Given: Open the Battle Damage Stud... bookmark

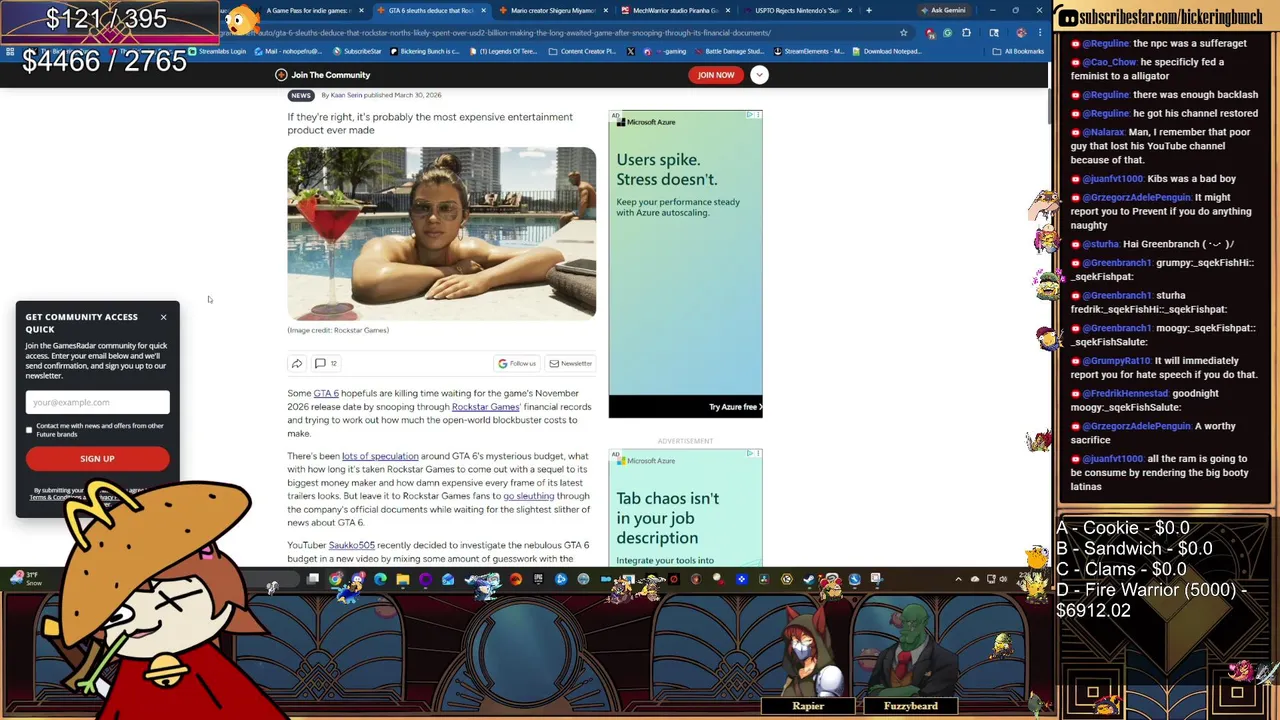Looking at the screenshot, I should point(729,51).
